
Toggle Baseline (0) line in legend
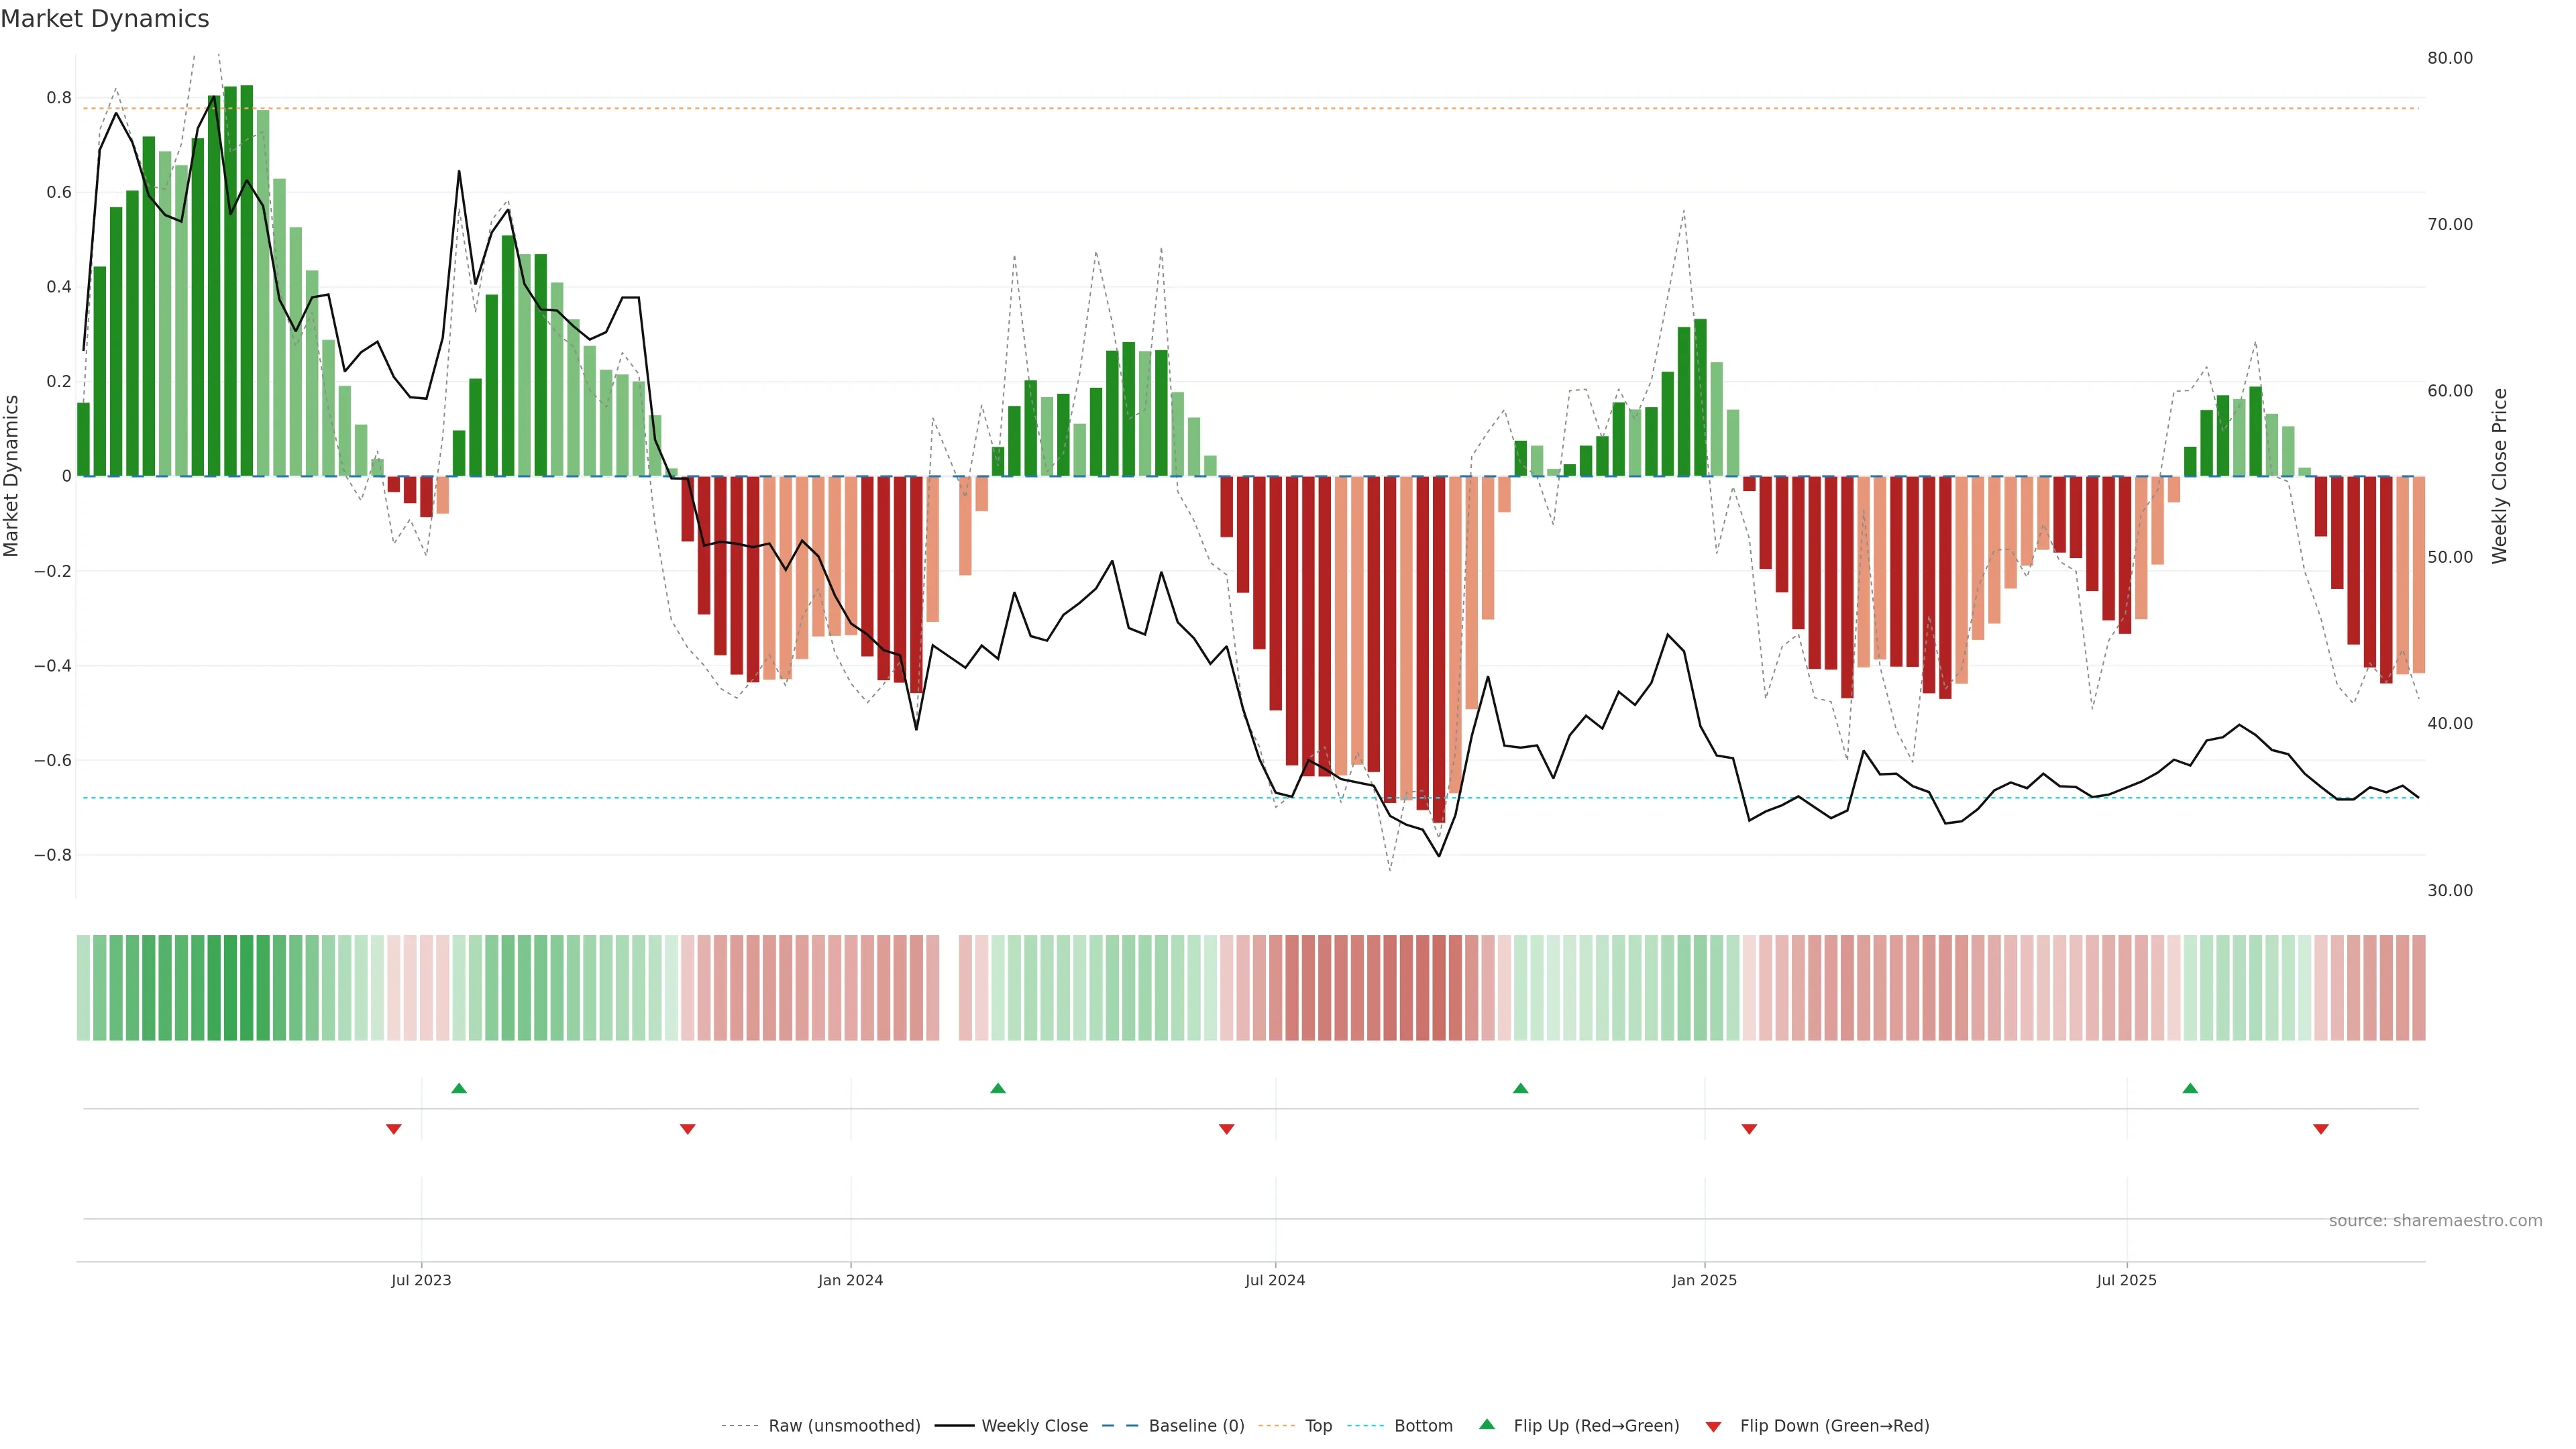pos(1196,1426)
